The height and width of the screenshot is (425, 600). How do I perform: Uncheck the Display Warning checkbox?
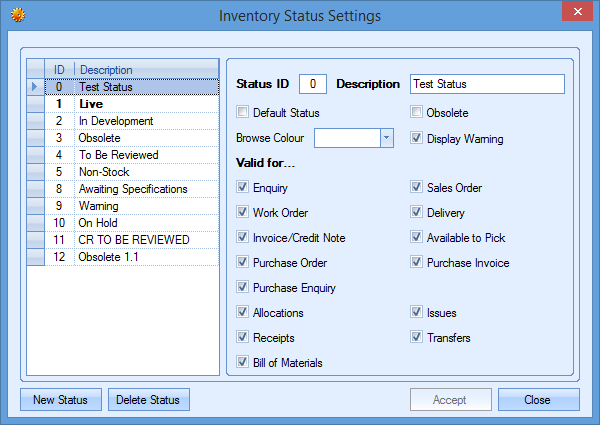click(x=416, y=138)
